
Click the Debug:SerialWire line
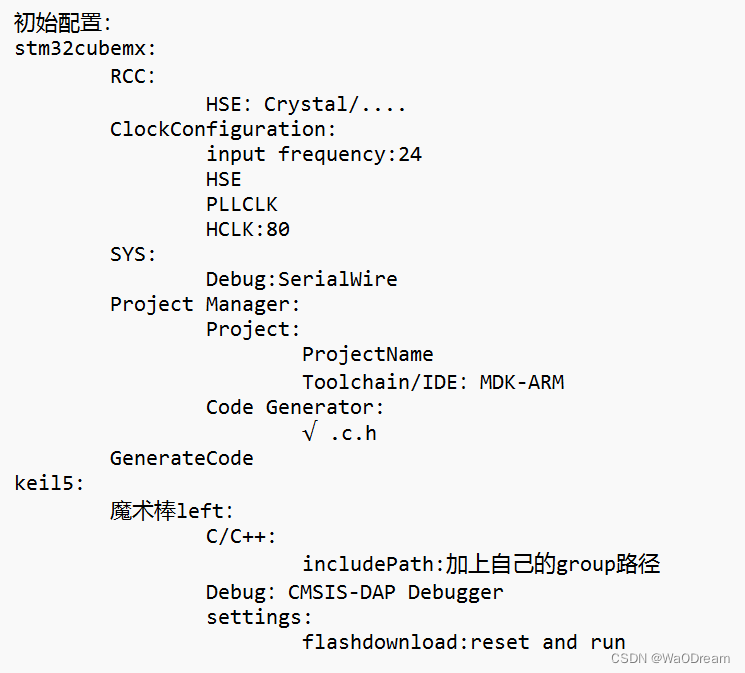[x=302, y=279]
